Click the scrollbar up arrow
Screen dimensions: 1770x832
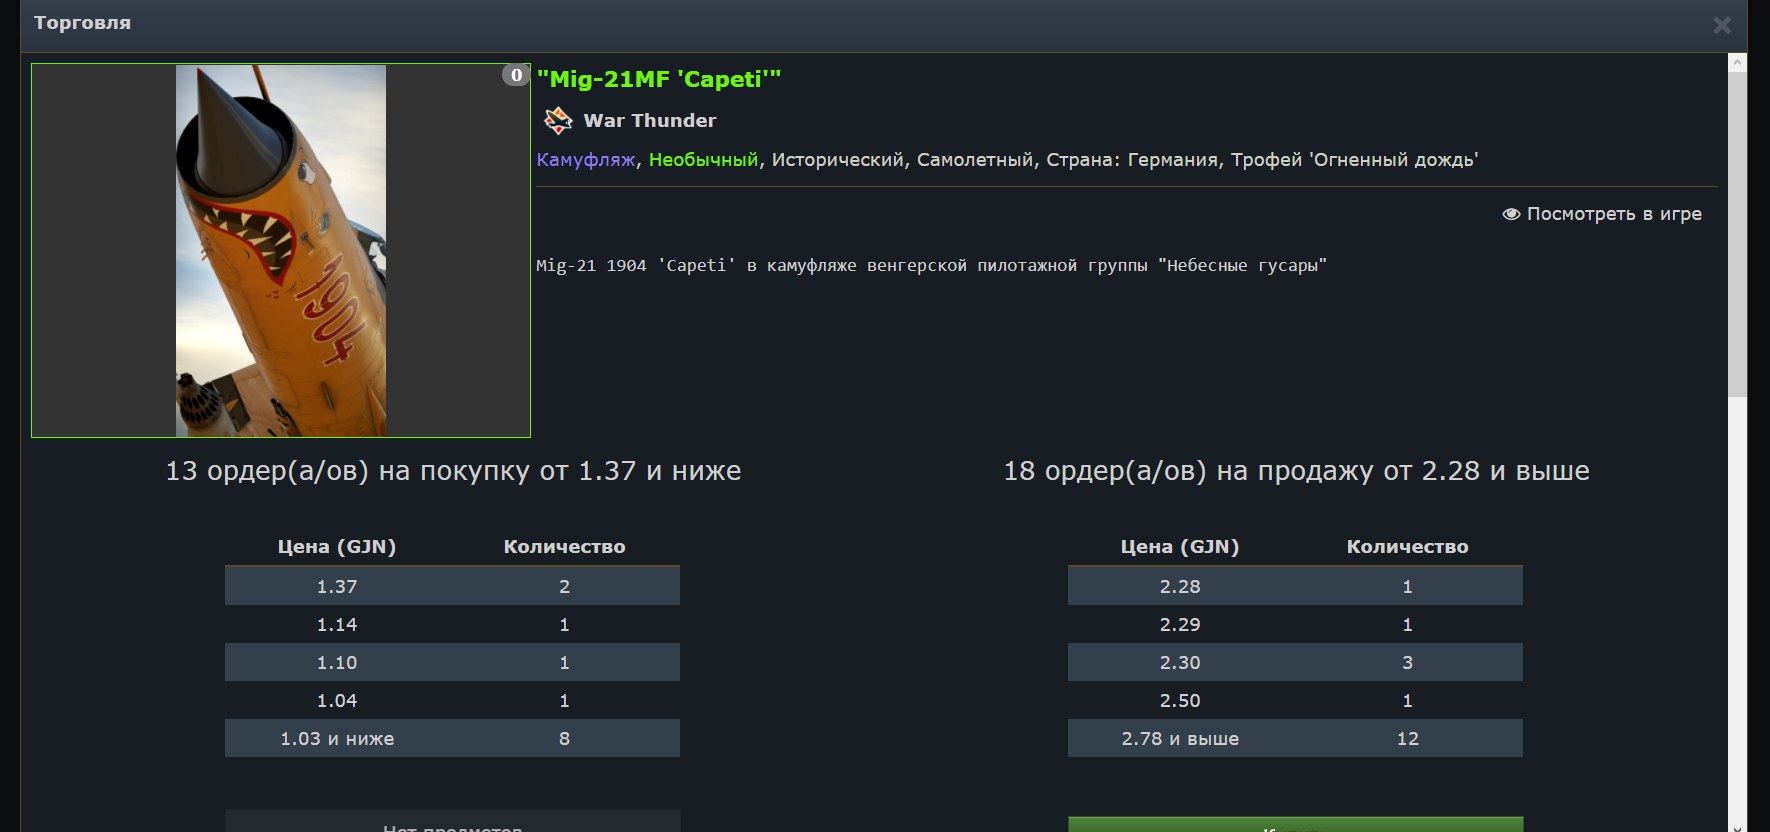point(1738,62)
